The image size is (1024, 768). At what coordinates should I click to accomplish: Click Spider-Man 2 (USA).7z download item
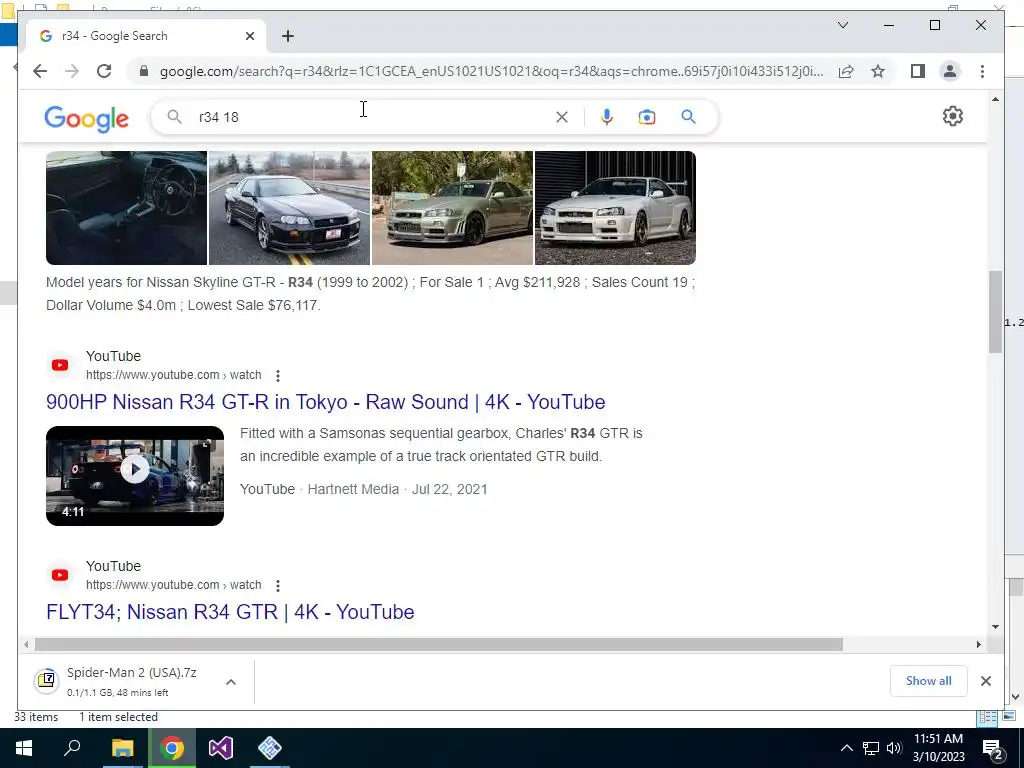coord(131,681)
